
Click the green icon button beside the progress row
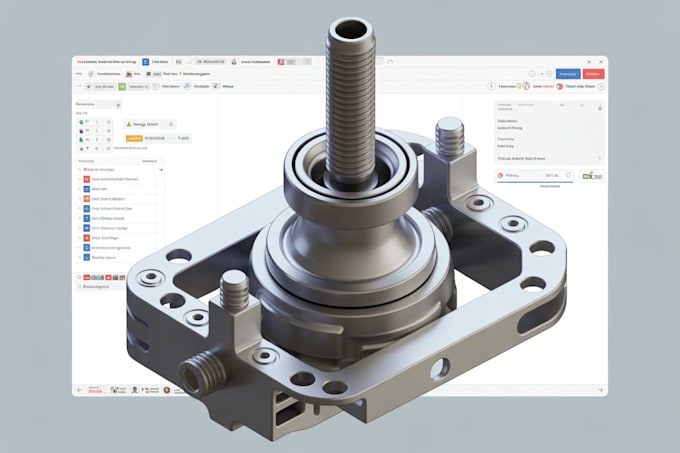pos(592,176)
